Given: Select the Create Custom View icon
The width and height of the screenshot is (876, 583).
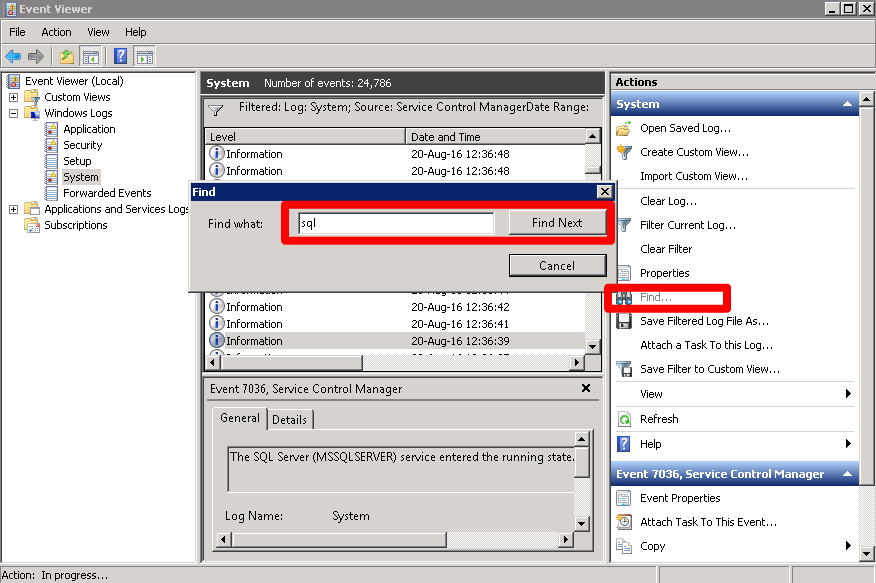Looking at the screenshot, I should [622, 151].
